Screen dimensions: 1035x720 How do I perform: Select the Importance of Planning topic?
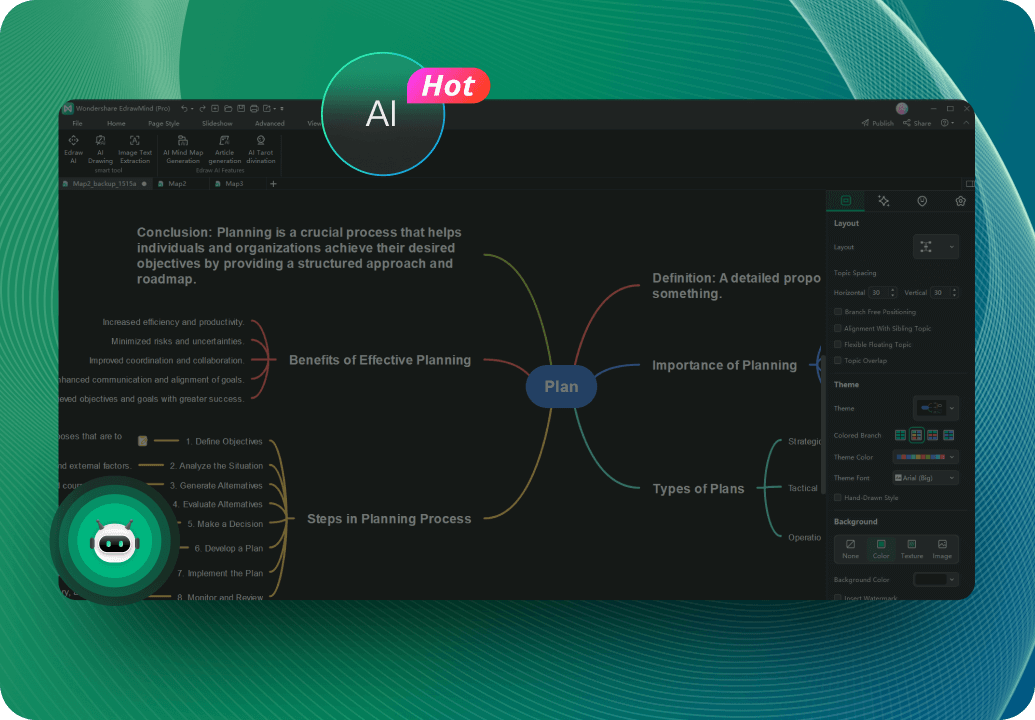(724, 365)
